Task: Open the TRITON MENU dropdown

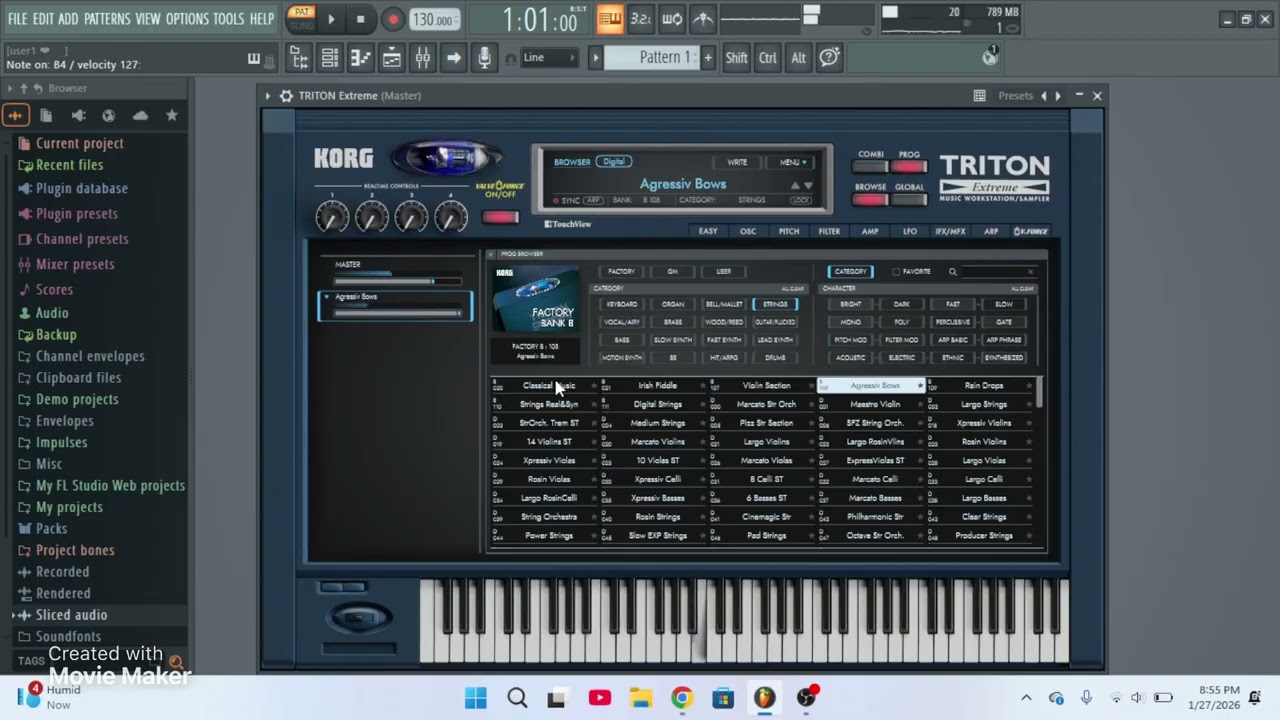Action: tap(791, 162)
